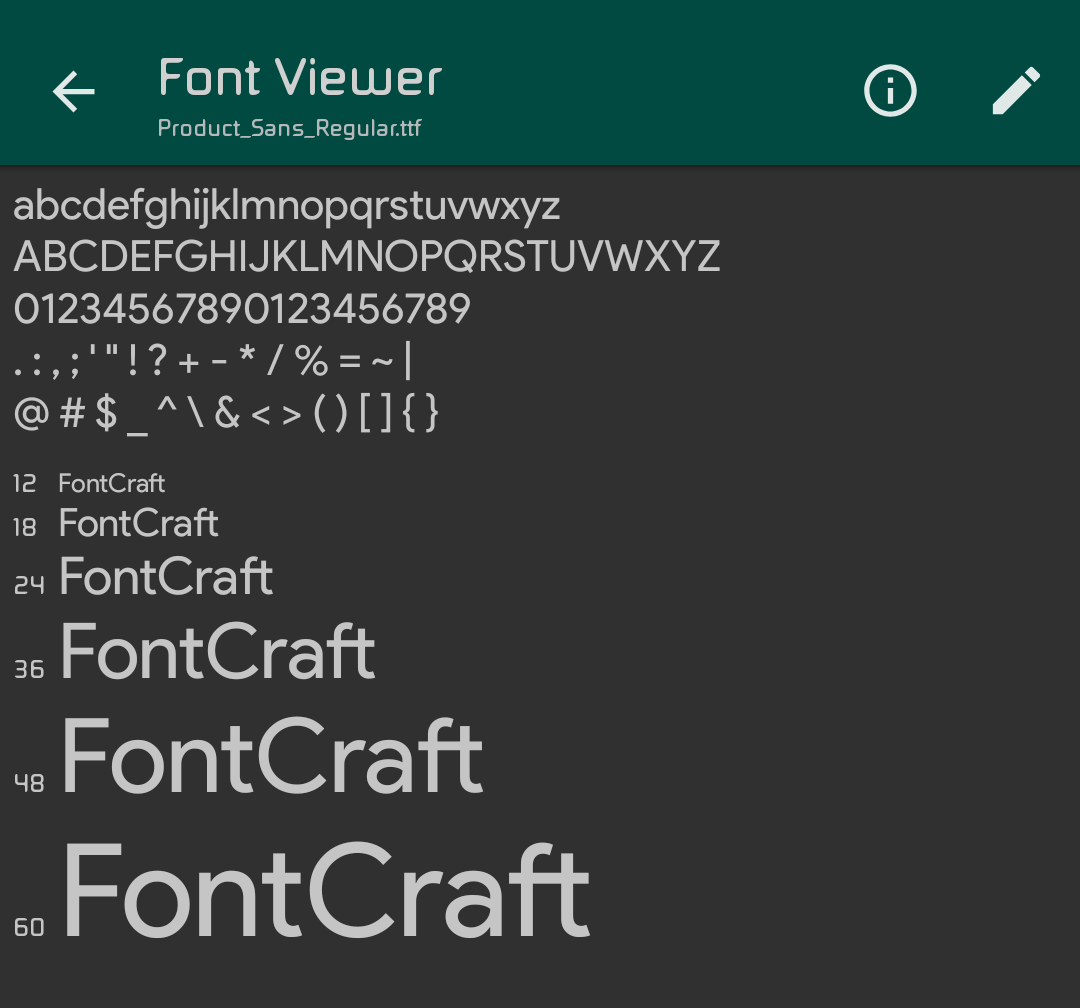Click the digits 01234567890123456789 line
The image size is (1080, 1008).
click(x=242, y=308)
